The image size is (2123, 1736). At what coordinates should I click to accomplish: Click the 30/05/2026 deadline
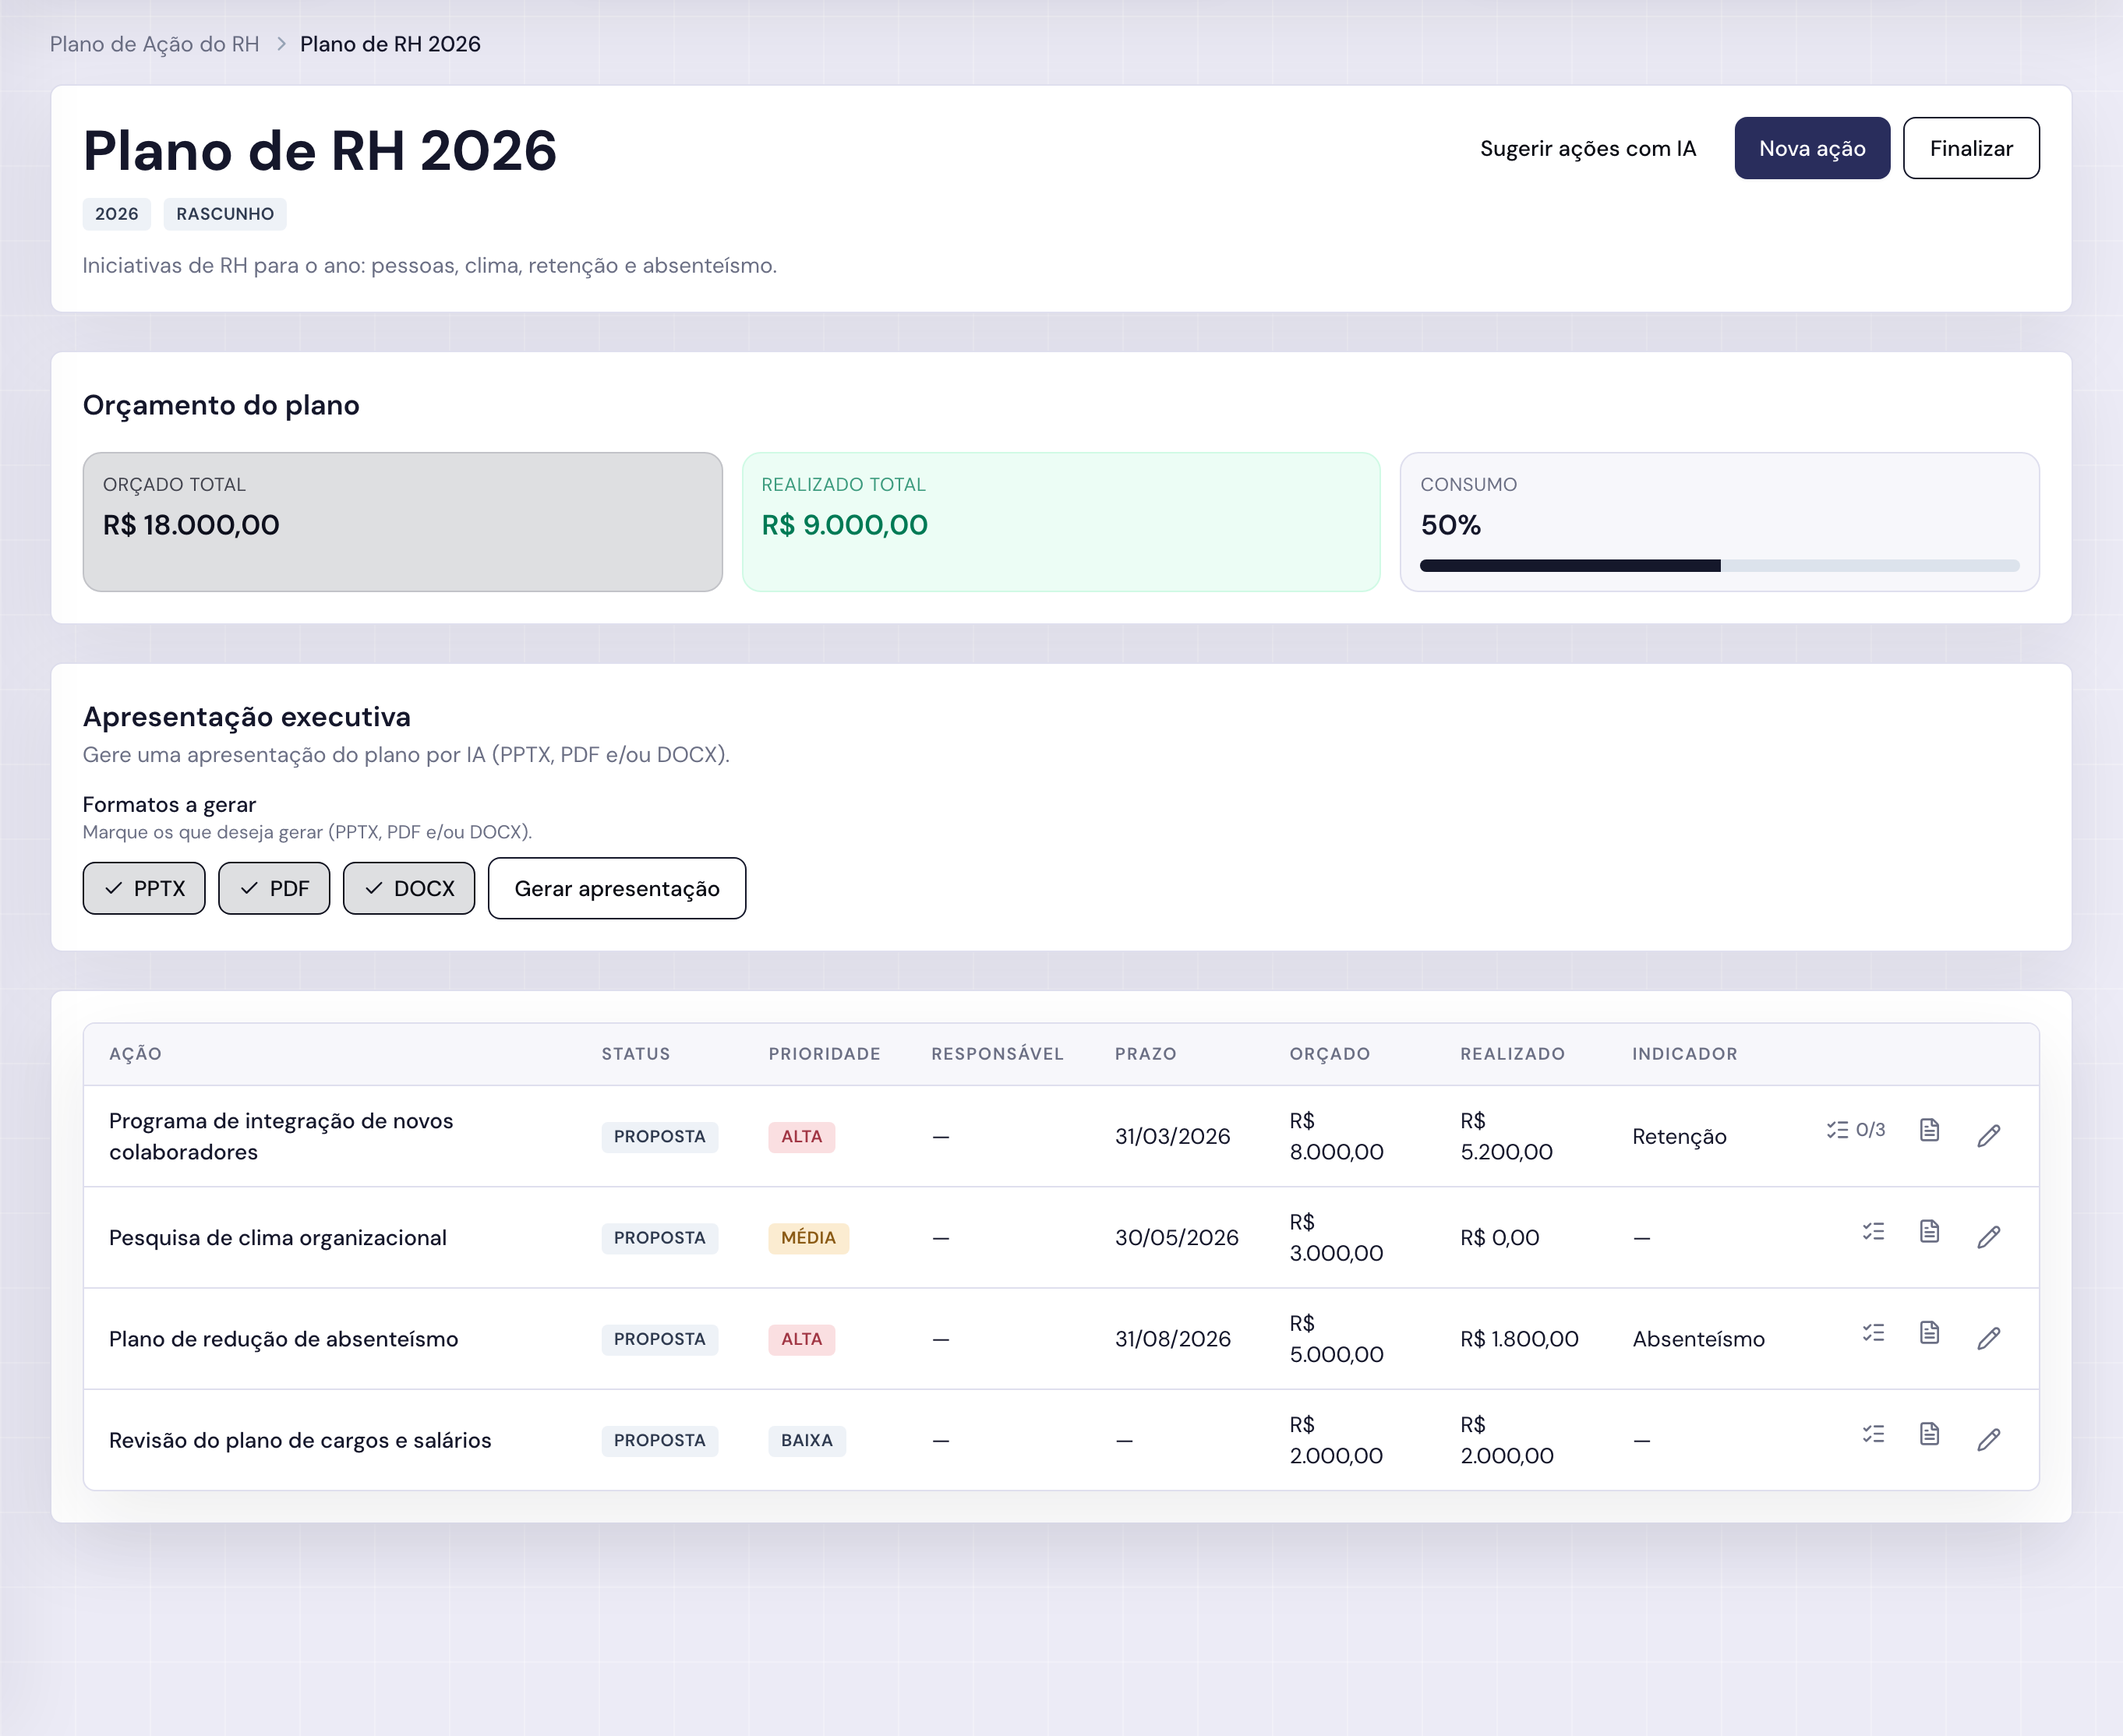pyautogui.click(x=1176, y=1237)
